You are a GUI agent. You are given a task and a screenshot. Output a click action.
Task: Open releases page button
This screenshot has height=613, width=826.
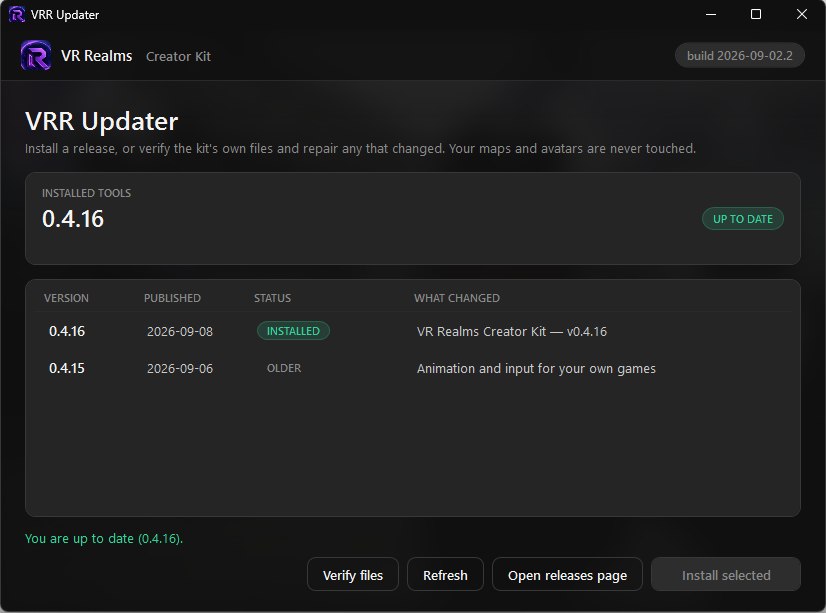pos(567,575)
